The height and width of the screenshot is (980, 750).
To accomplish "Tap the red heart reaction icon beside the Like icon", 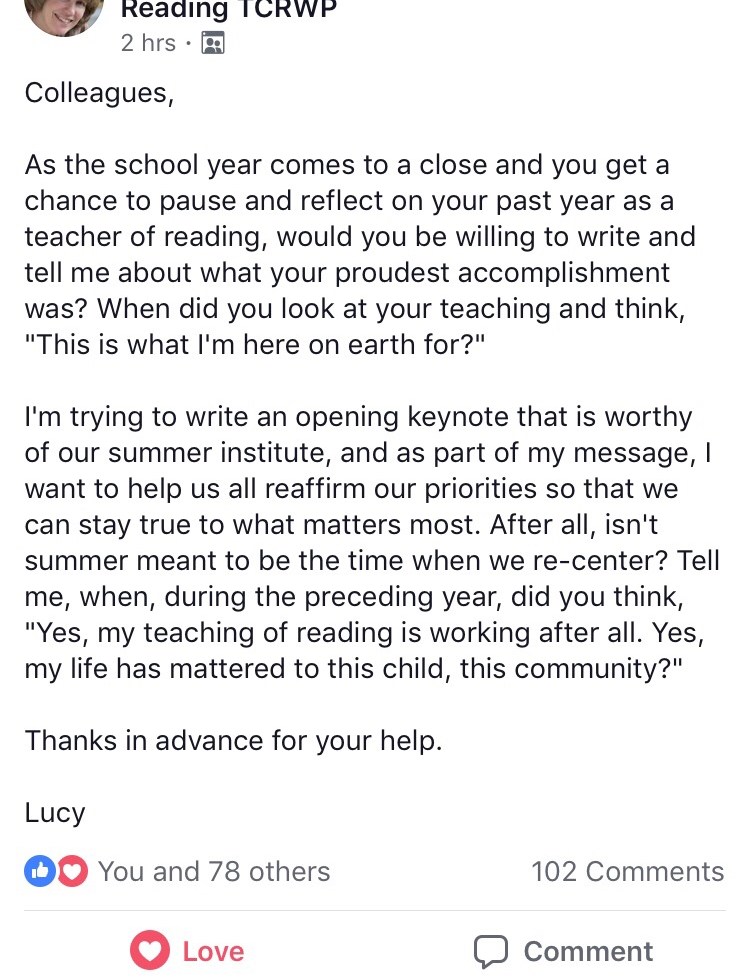I will (x=72, y=871).
